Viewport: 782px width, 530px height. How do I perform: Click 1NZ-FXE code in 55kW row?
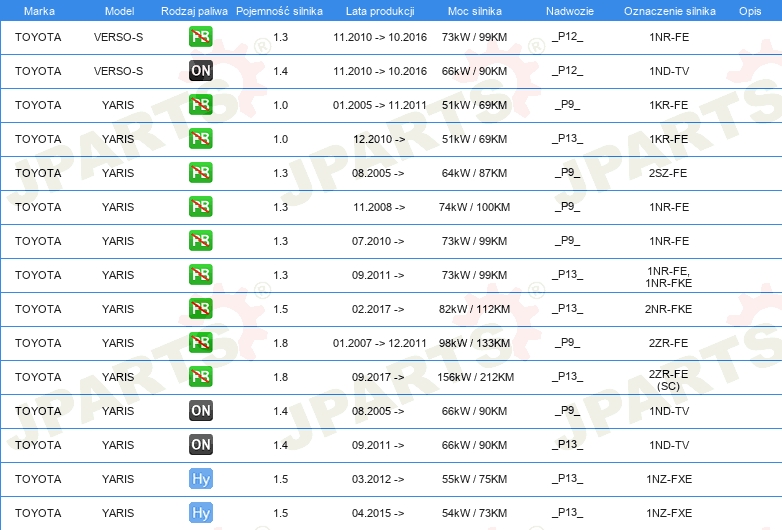pos(669,479)
